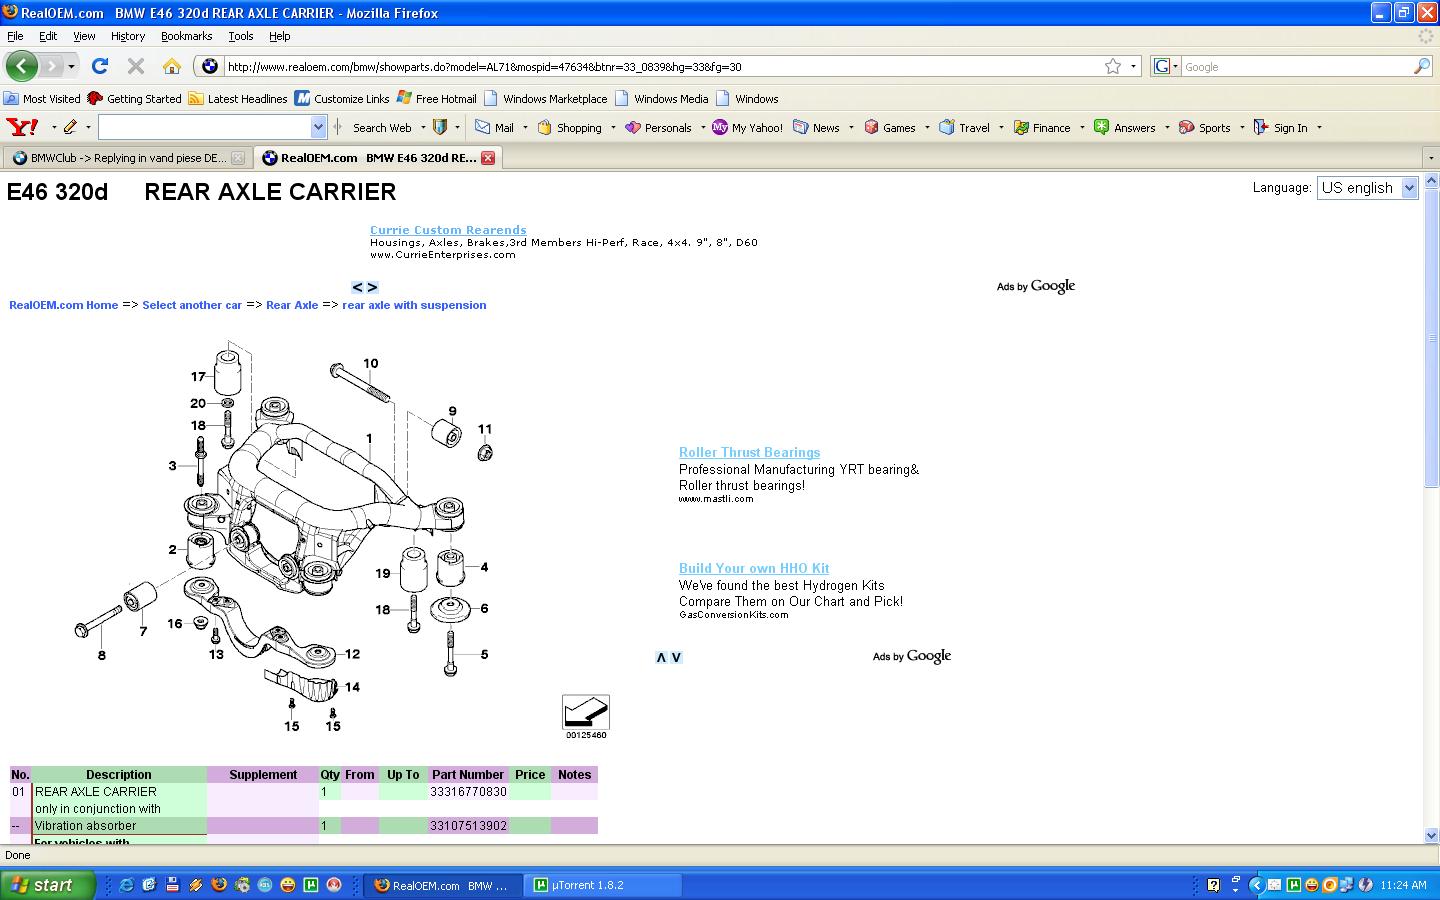The height and width of the screenshot is (900, 1440).
Task: Click the Vibration absorber table row text
Action: pos(85,825)
